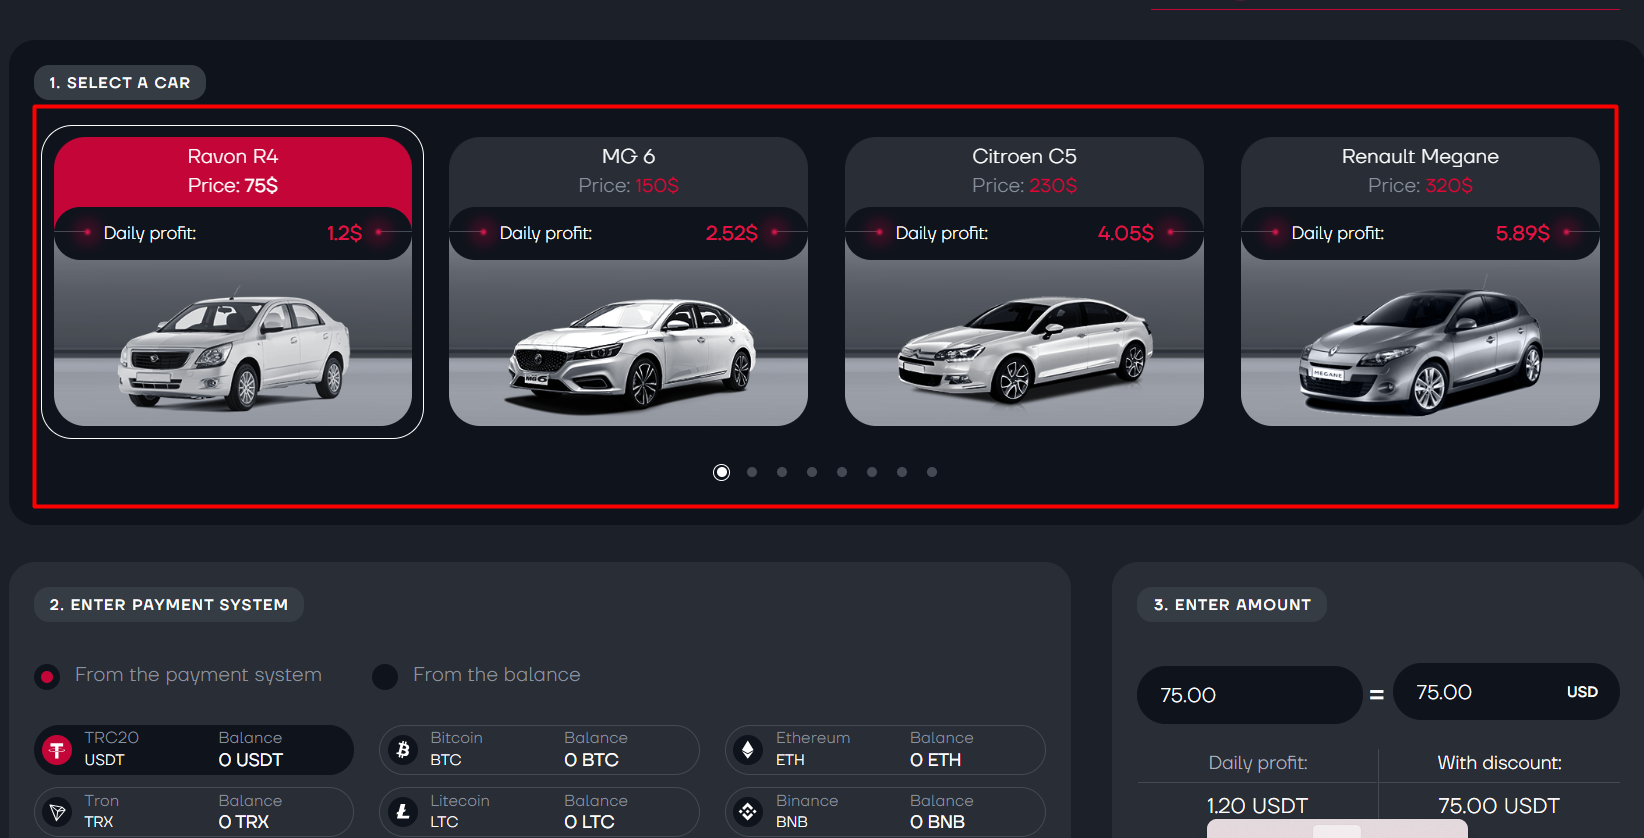Click the '3. ENTER AMOUNT' heading
This screenshot has width=1644, height=838.
(1232, 605)
